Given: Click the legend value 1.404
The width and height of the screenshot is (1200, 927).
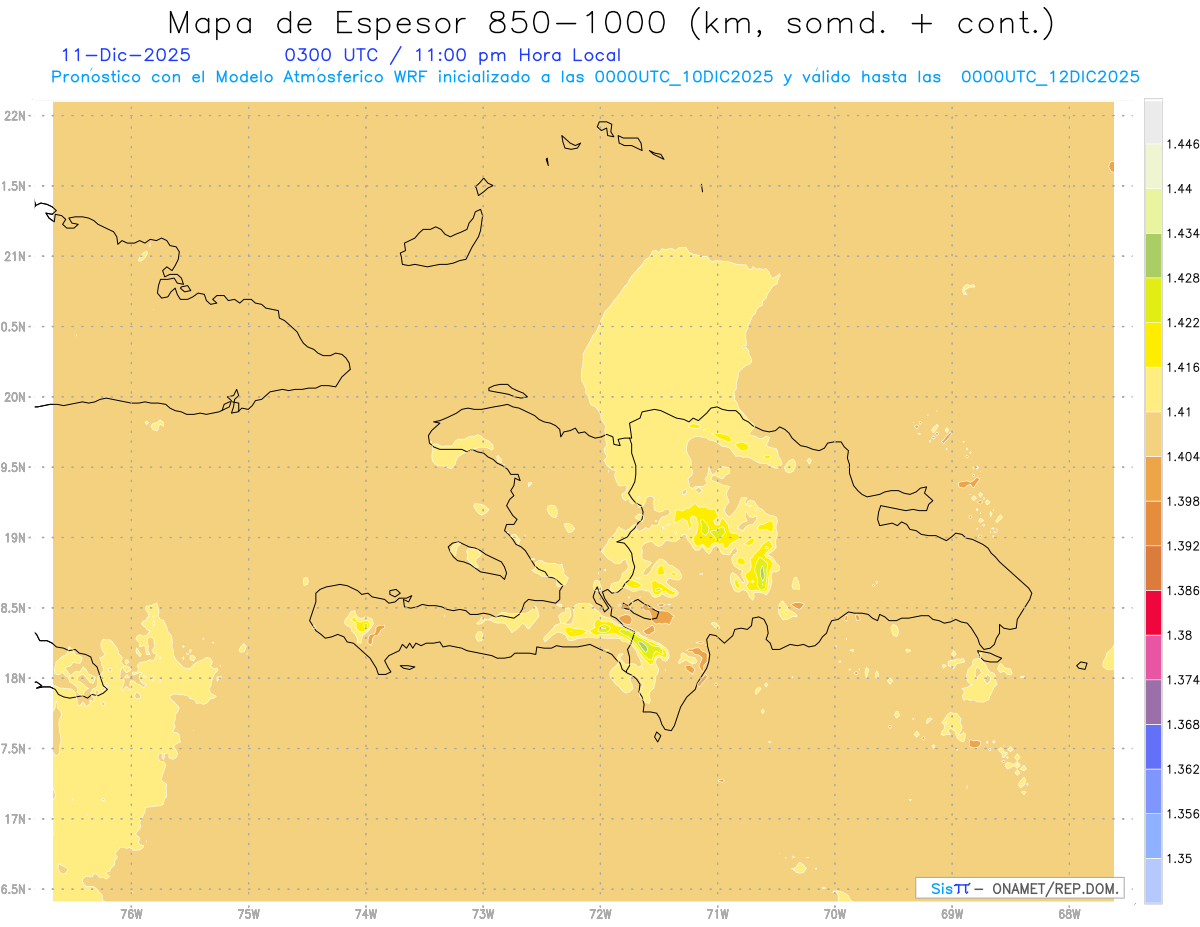Looking at the screenshot, I should click(x=1184, y=456).
